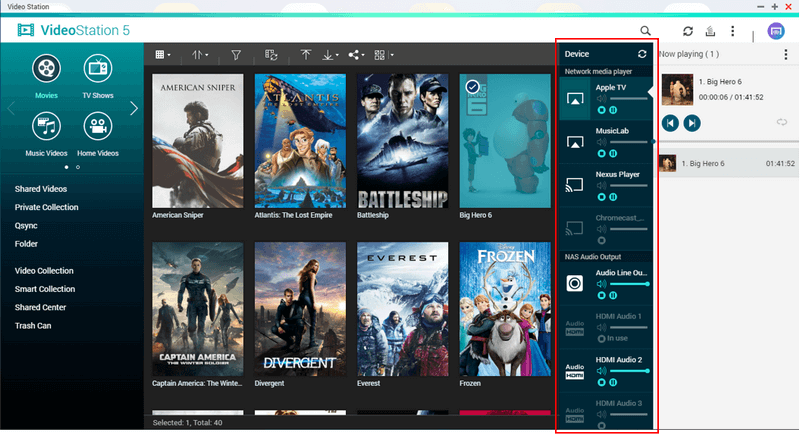This screenshot has height=436, width=800.
Task: Pause playback on HDMI Audio 2
Action: [613, 382]
